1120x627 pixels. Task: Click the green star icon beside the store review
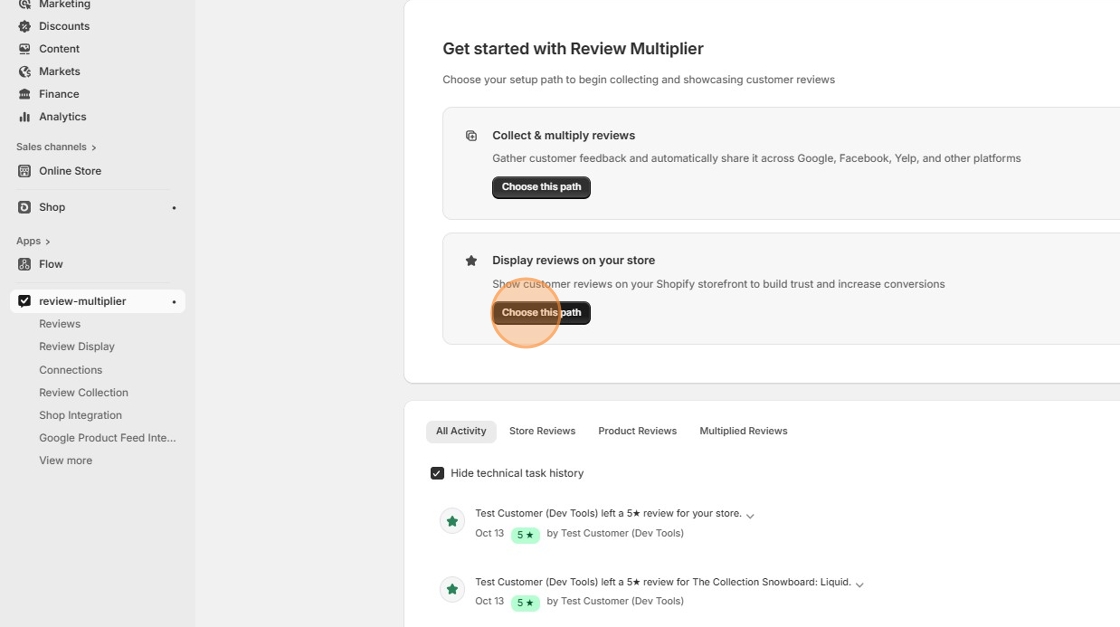click(x=452, y=520)
